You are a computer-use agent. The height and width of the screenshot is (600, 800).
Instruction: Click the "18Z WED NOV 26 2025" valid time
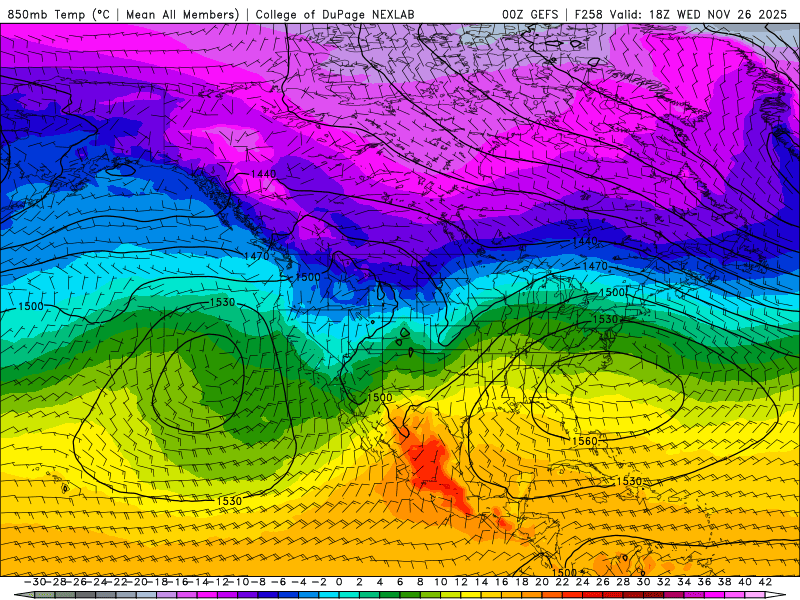pyautogui.click(x=718, y=14)
